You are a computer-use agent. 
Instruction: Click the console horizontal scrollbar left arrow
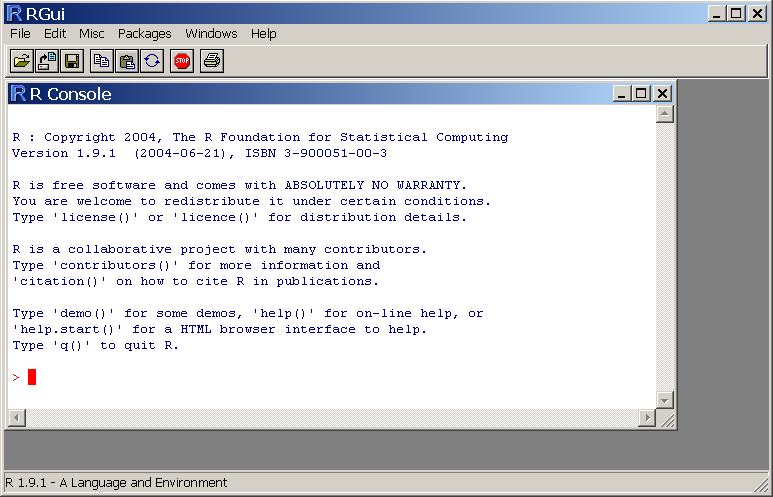tap(16, 418)
